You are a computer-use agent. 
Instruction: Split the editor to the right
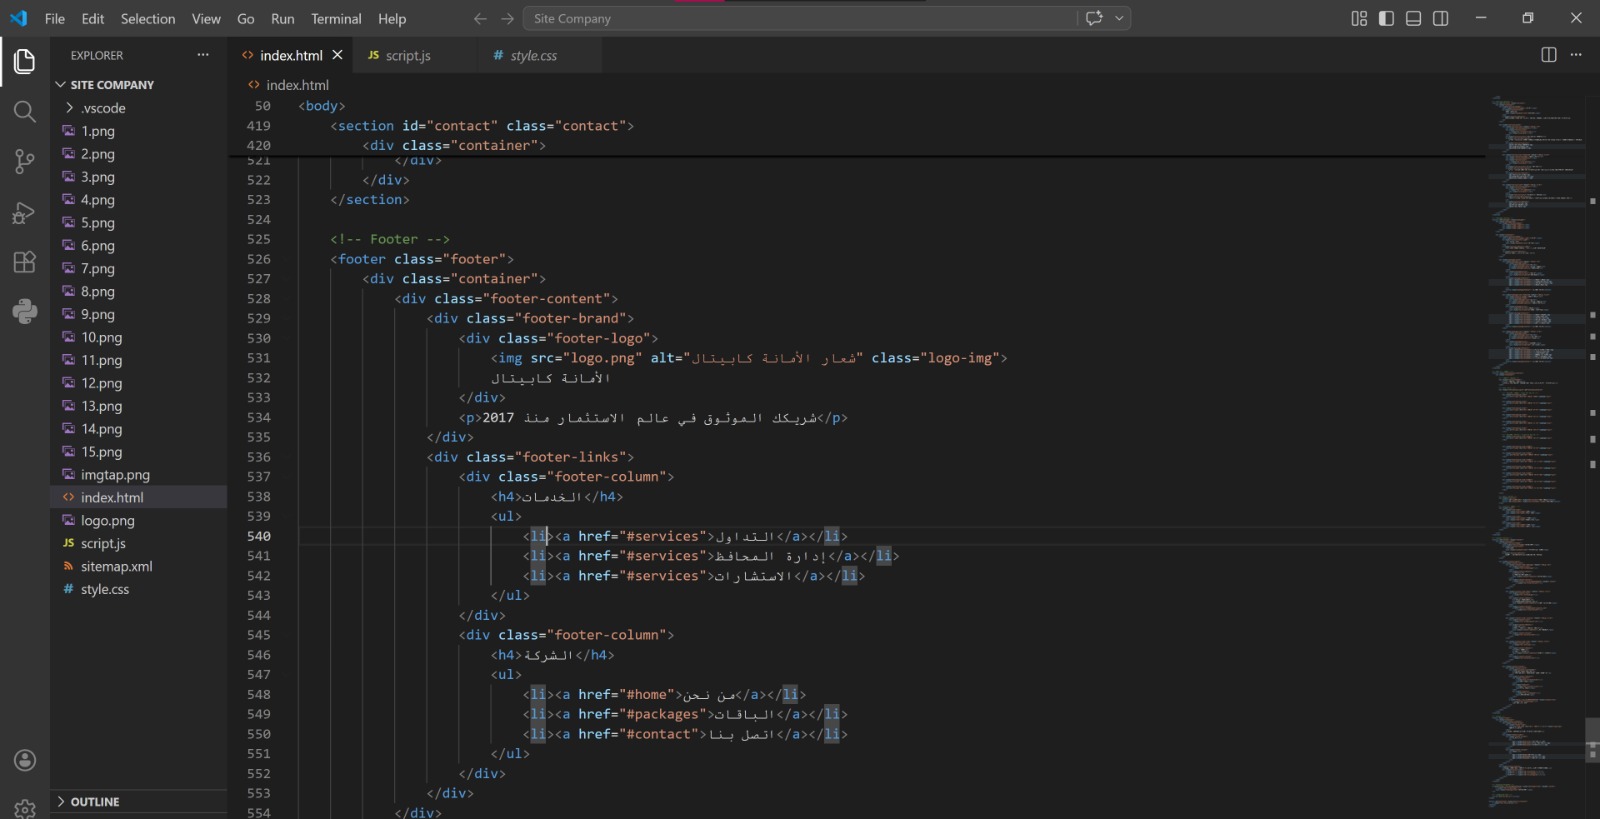(1548, 55)
